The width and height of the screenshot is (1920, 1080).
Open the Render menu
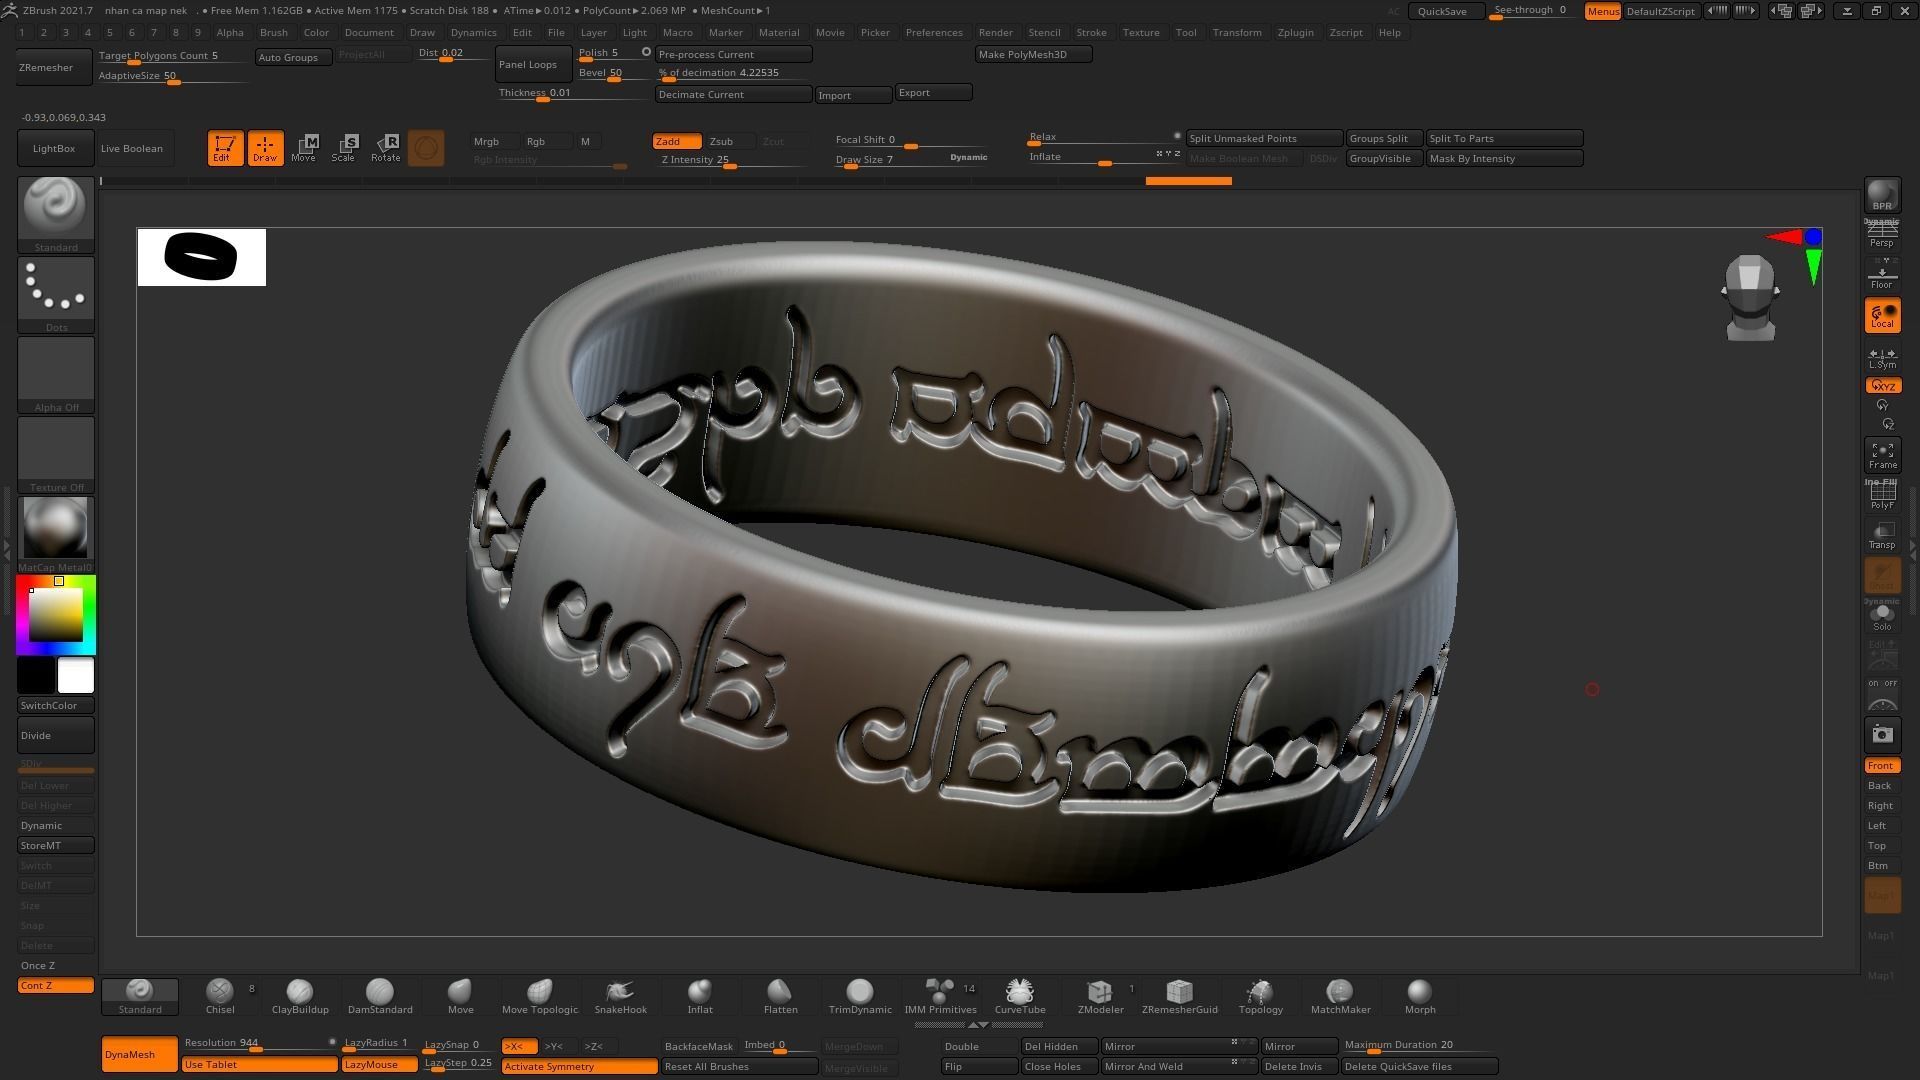pos(996,32)
